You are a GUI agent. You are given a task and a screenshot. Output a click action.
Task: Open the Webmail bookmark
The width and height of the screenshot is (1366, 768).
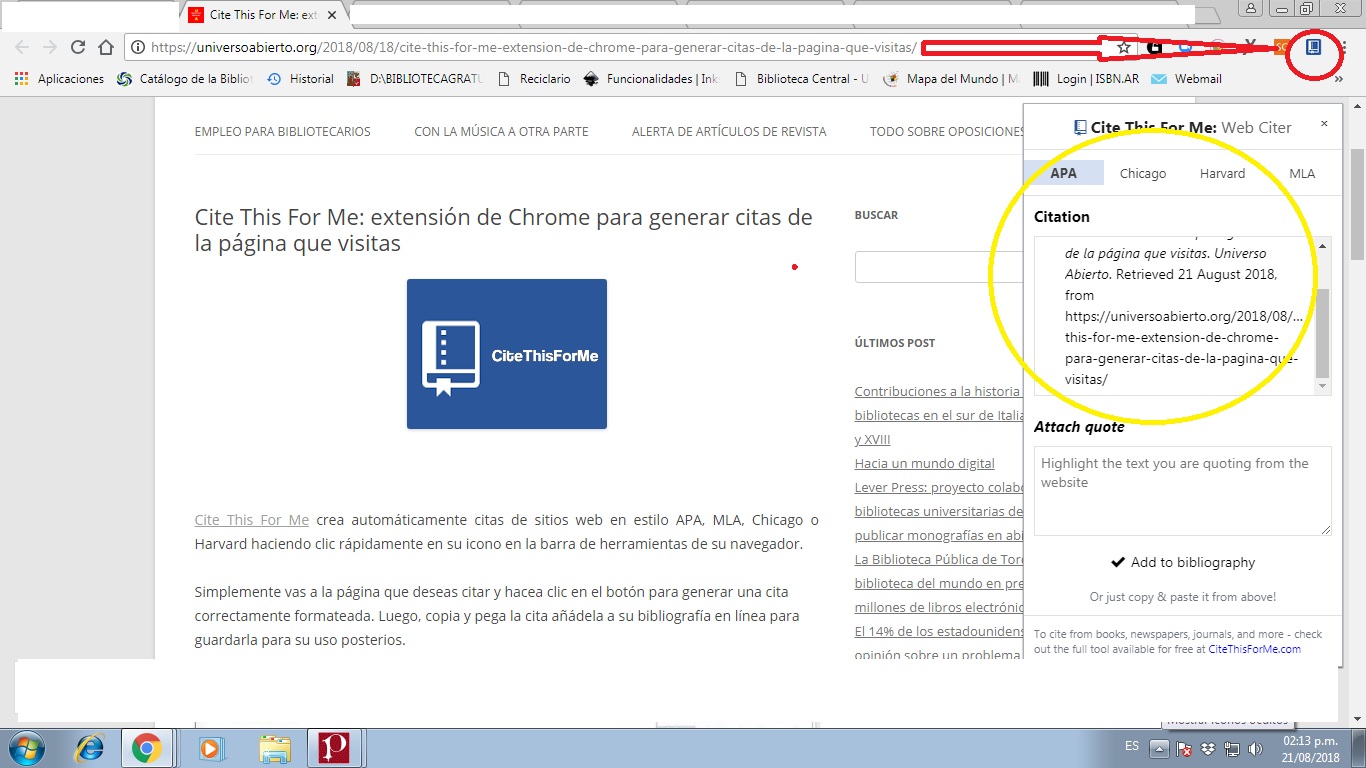tap(1186, 78)
